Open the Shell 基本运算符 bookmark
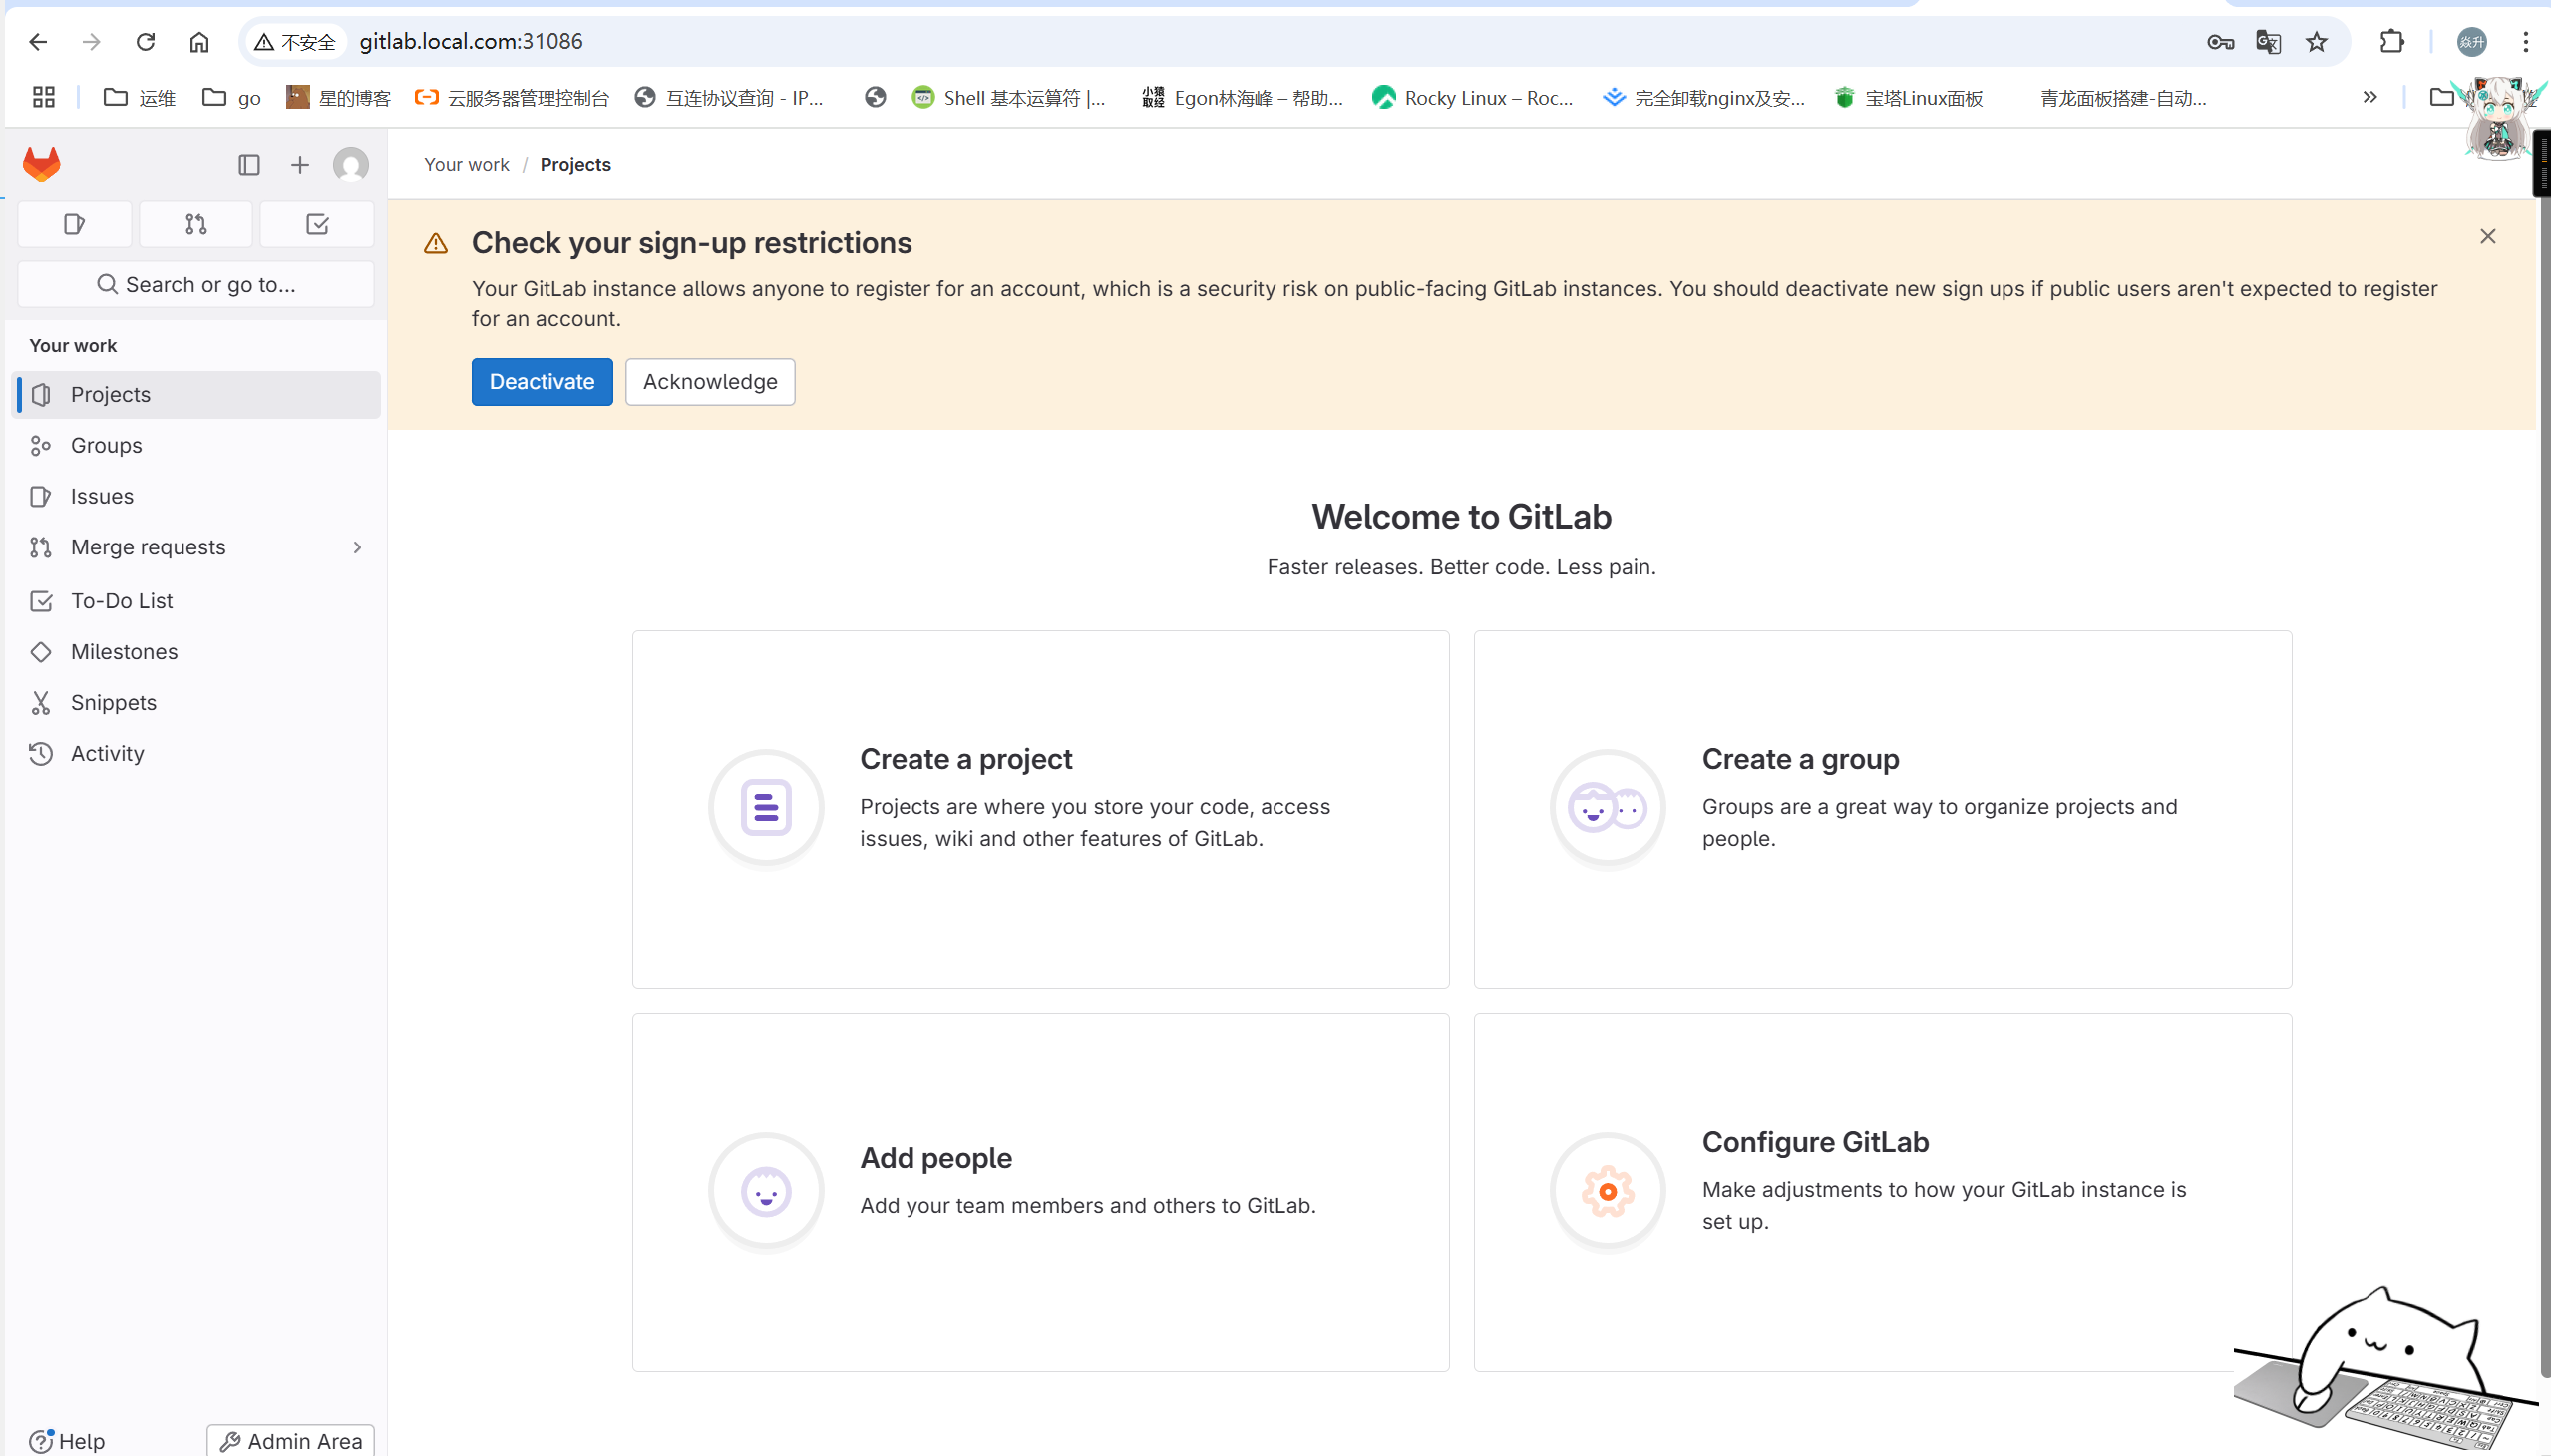Screen dimensions: 2551x1456 [x=1009, y=98]
